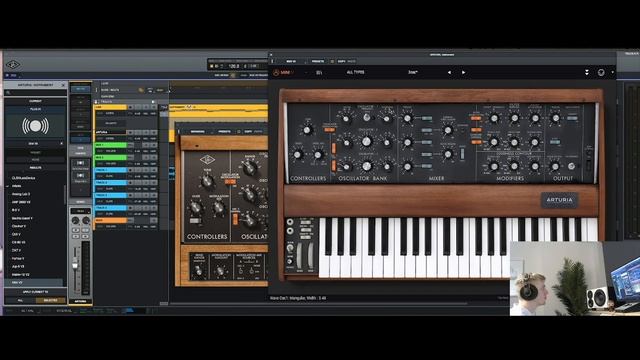Click the Cutoff Frequency knob in Modifiers
The image size is (640, 360).
click(x=494, y=118)
